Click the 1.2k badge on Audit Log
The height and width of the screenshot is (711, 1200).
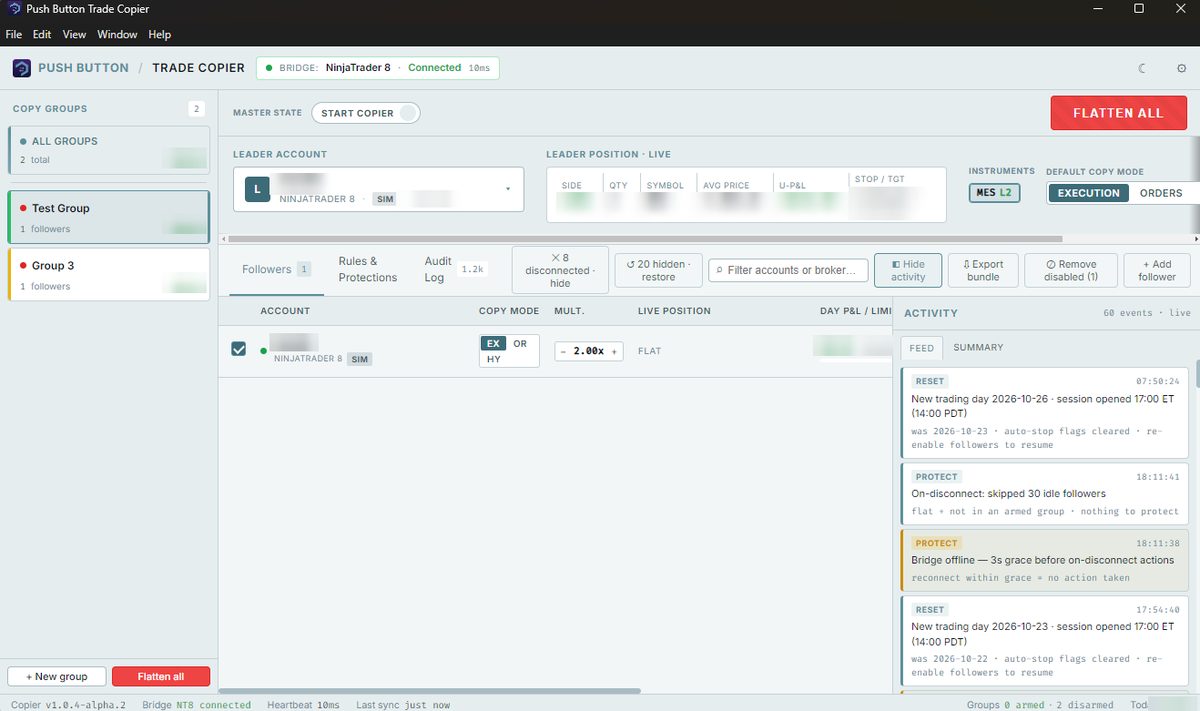pyautogui.click(x=472, y=269)
